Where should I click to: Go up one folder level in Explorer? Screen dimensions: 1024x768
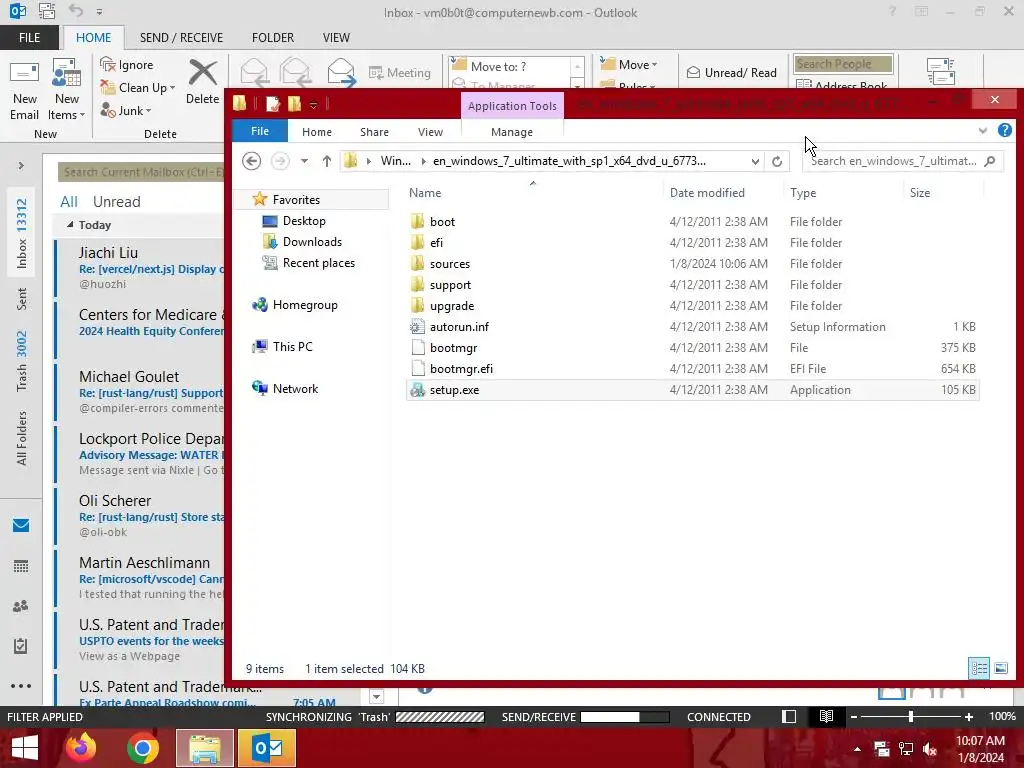click(x=327, y=161)
